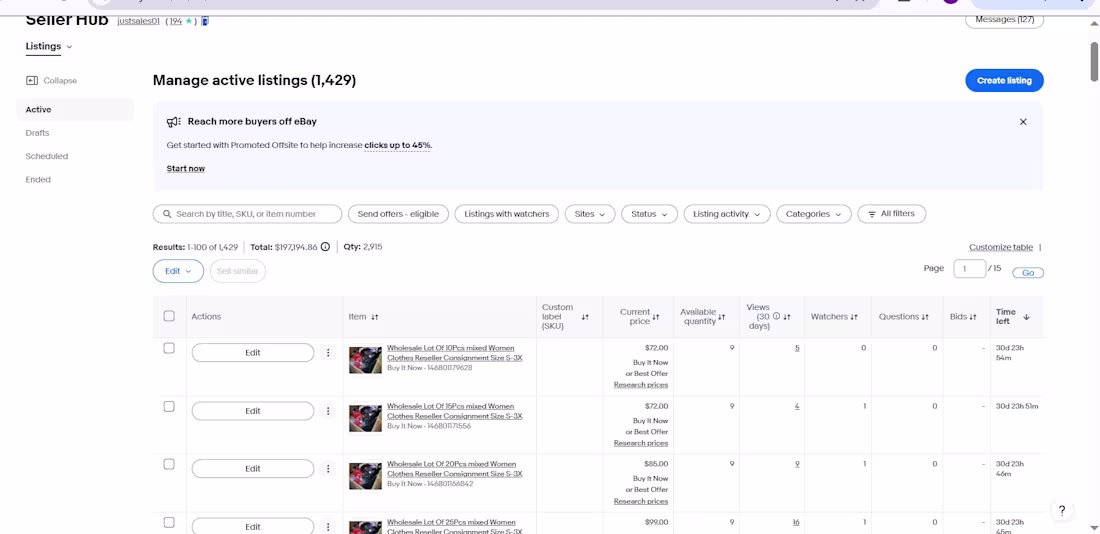Open 10Pcs listing thumbnail image
This screenshot has width=1100, height=534.
(x=365, y=360)
